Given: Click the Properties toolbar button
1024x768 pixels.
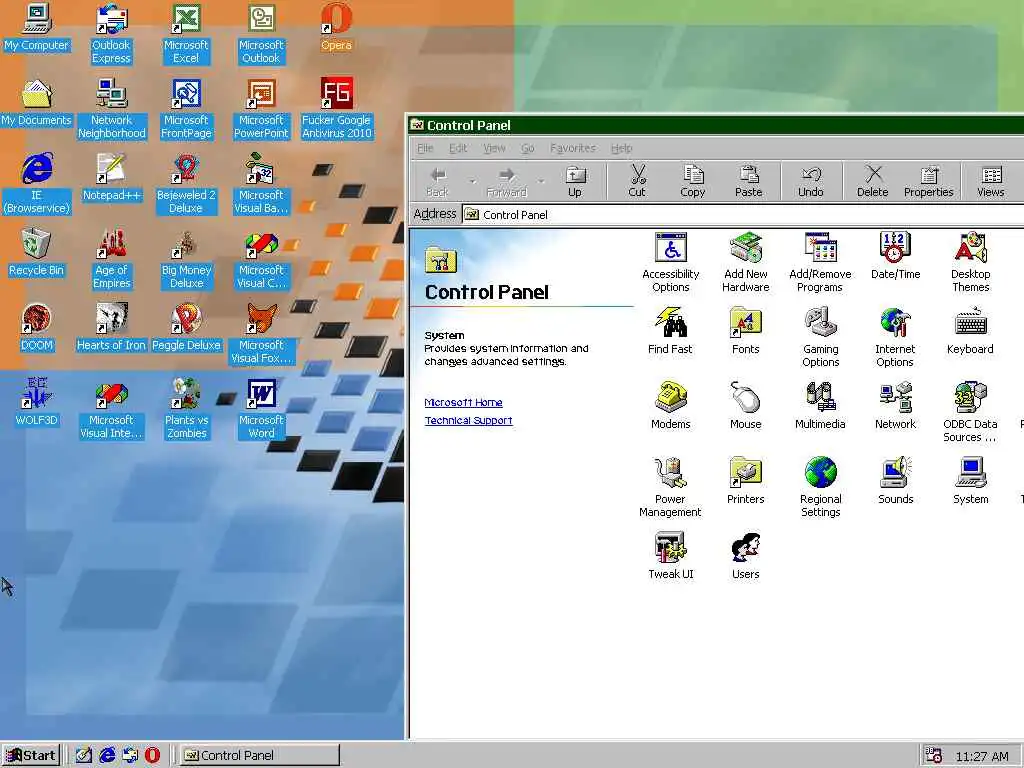Looking at the screenshot, I should [x=929, y=181].
